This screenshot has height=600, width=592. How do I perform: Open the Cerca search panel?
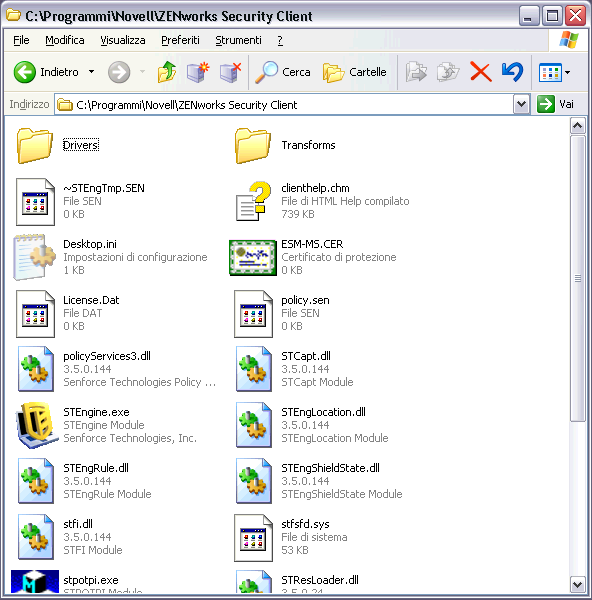(283, 72)
